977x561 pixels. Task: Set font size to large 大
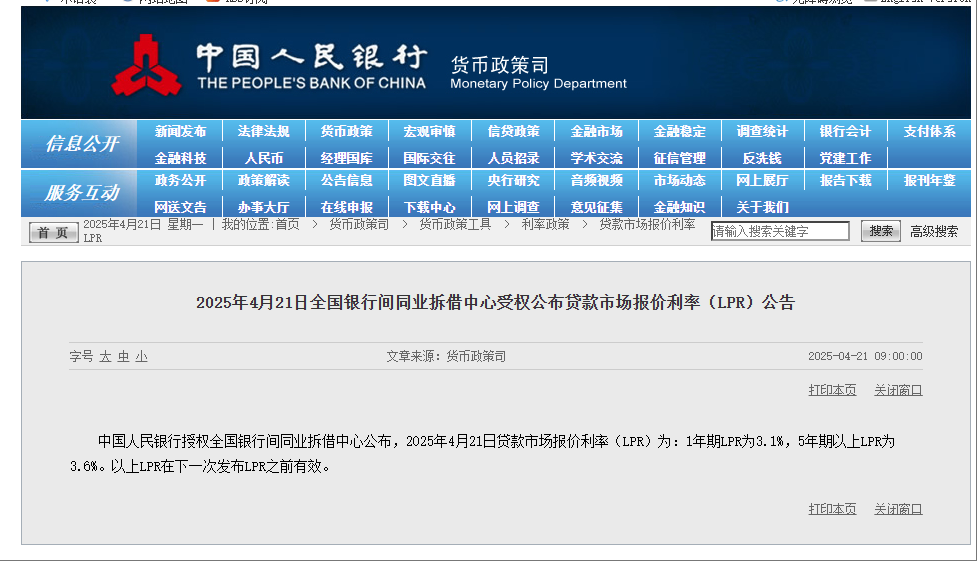point(105,357)
